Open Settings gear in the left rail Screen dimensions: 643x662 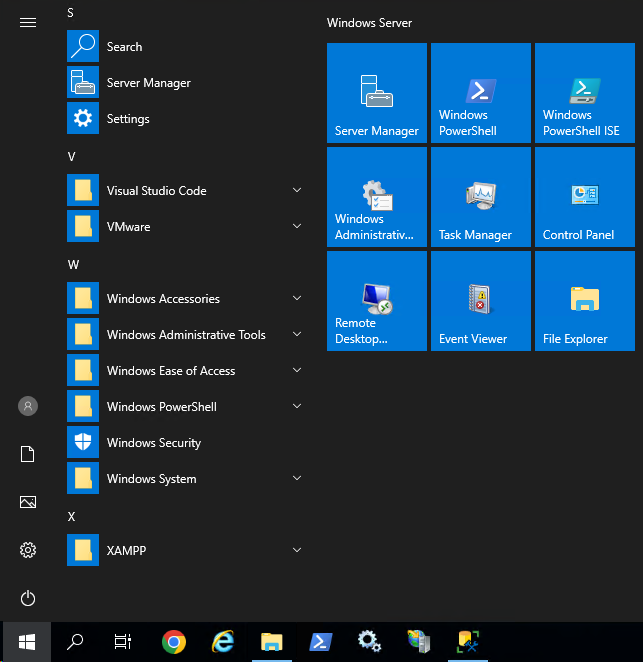click(x=28, y=550)
